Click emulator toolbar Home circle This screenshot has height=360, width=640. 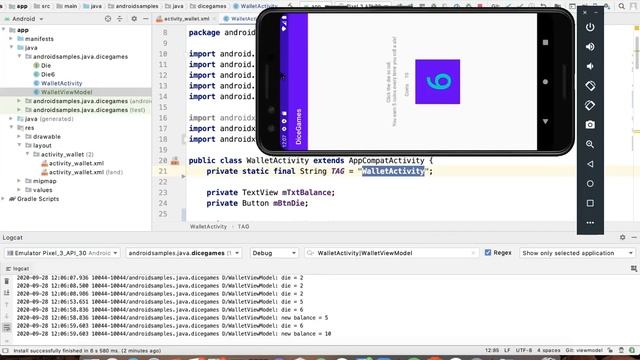coord(590,184)
